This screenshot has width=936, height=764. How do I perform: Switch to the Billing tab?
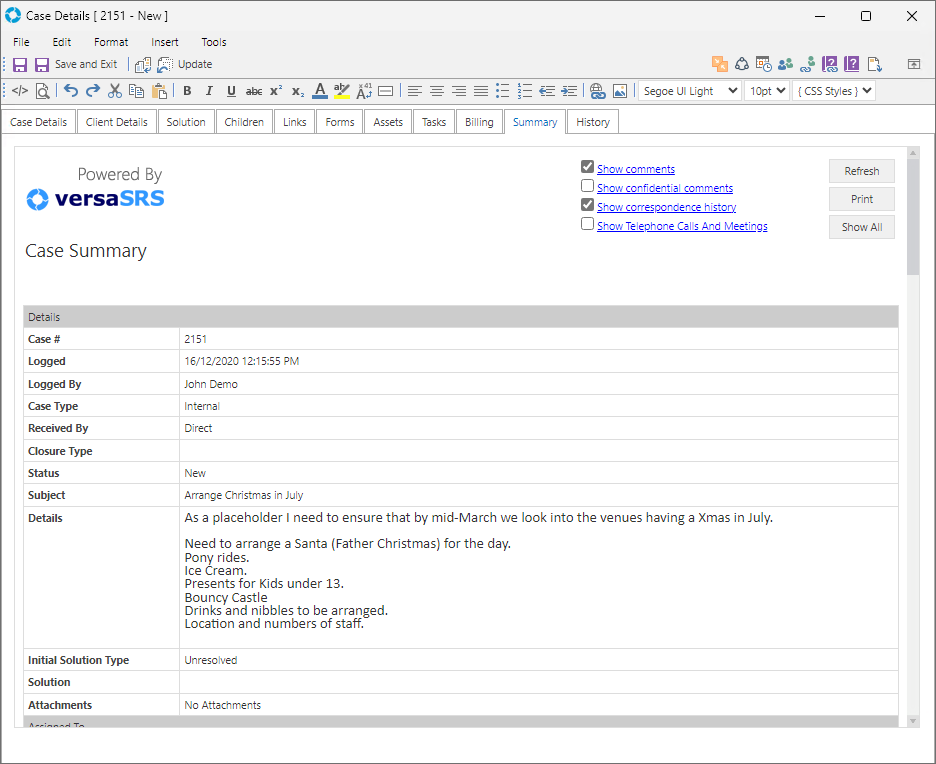pos(479,122)
